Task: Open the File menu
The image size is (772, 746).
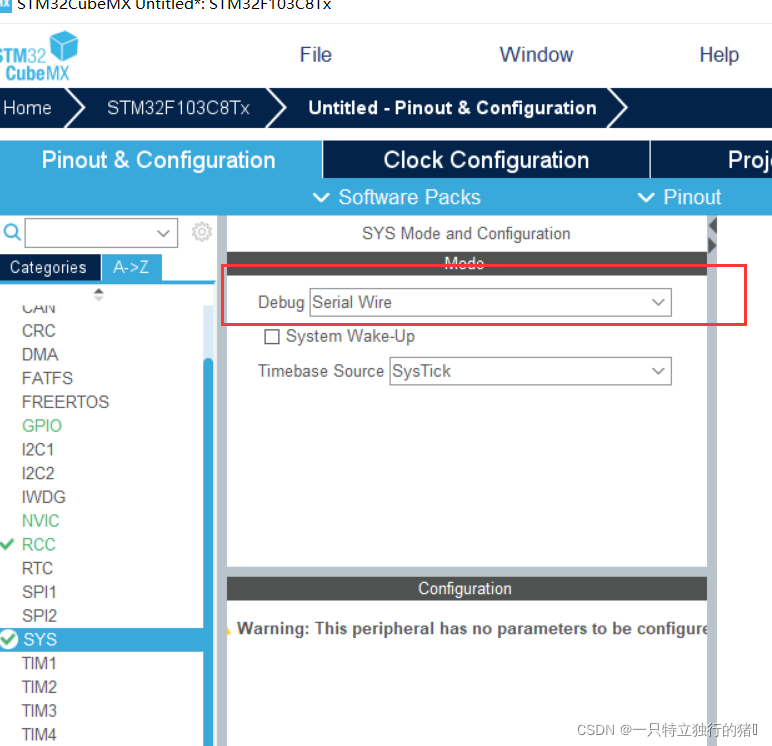Action: point(316,55)
